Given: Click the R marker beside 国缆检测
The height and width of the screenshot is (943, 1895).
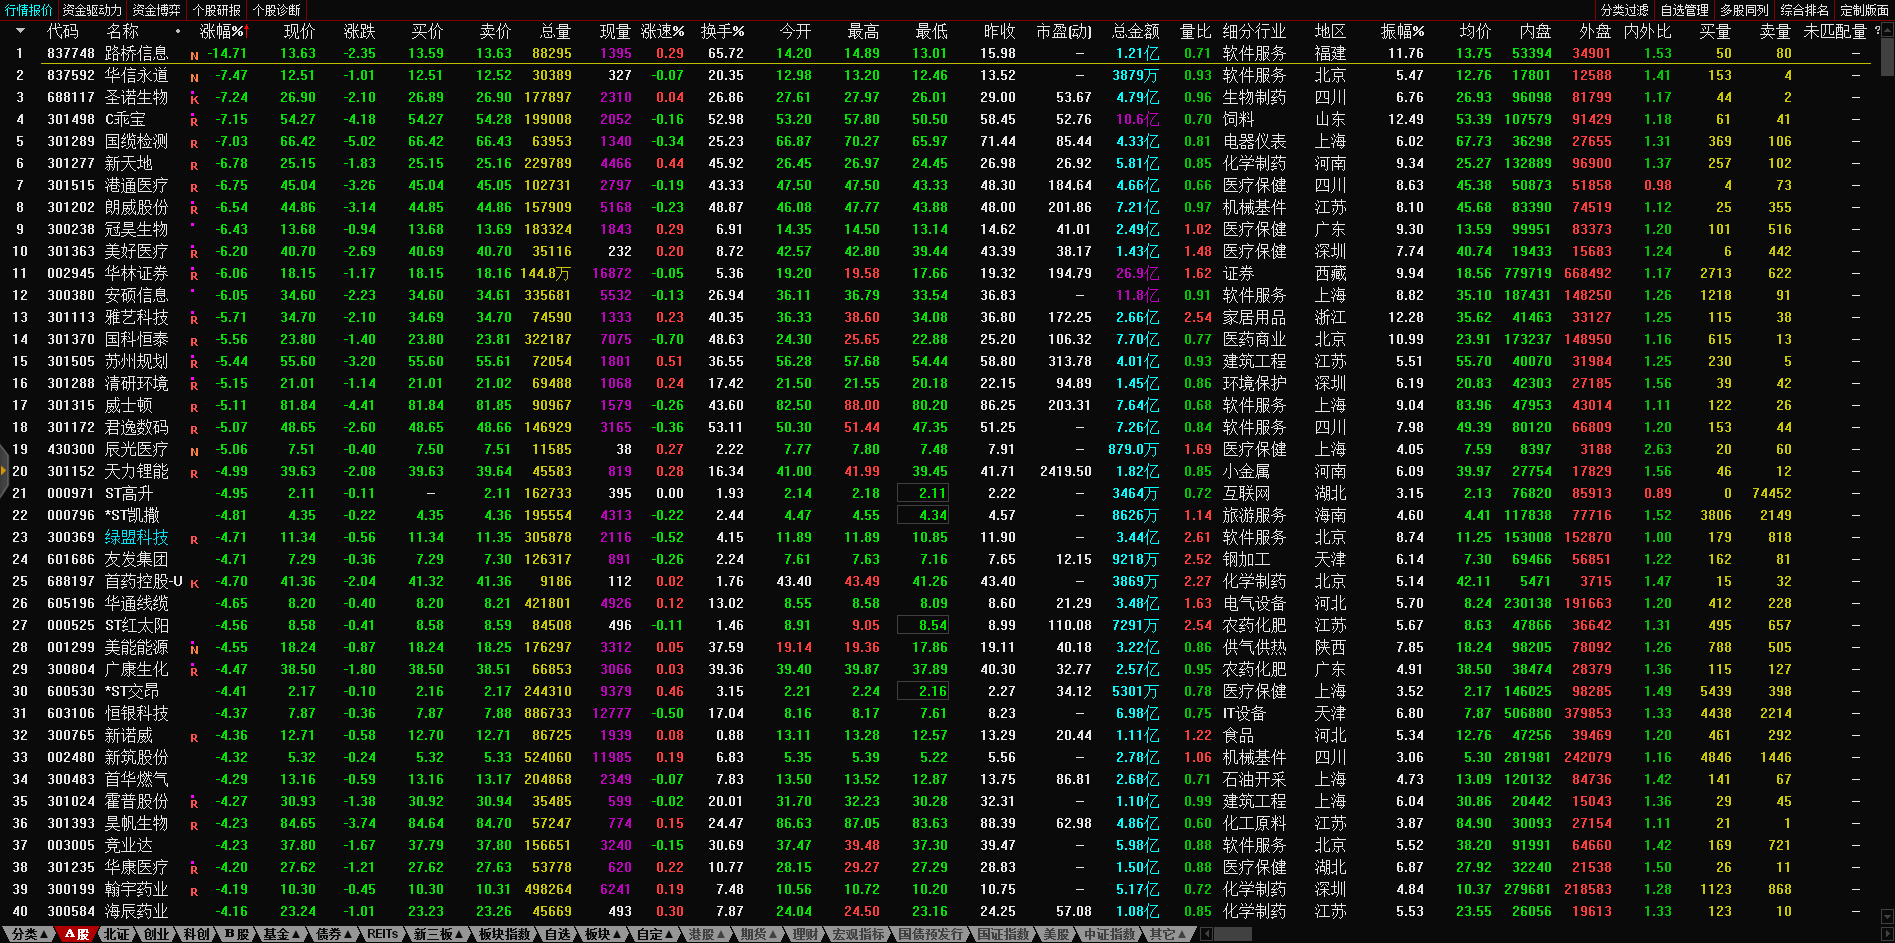Looking at the screenshot, I should click(194, 143).
